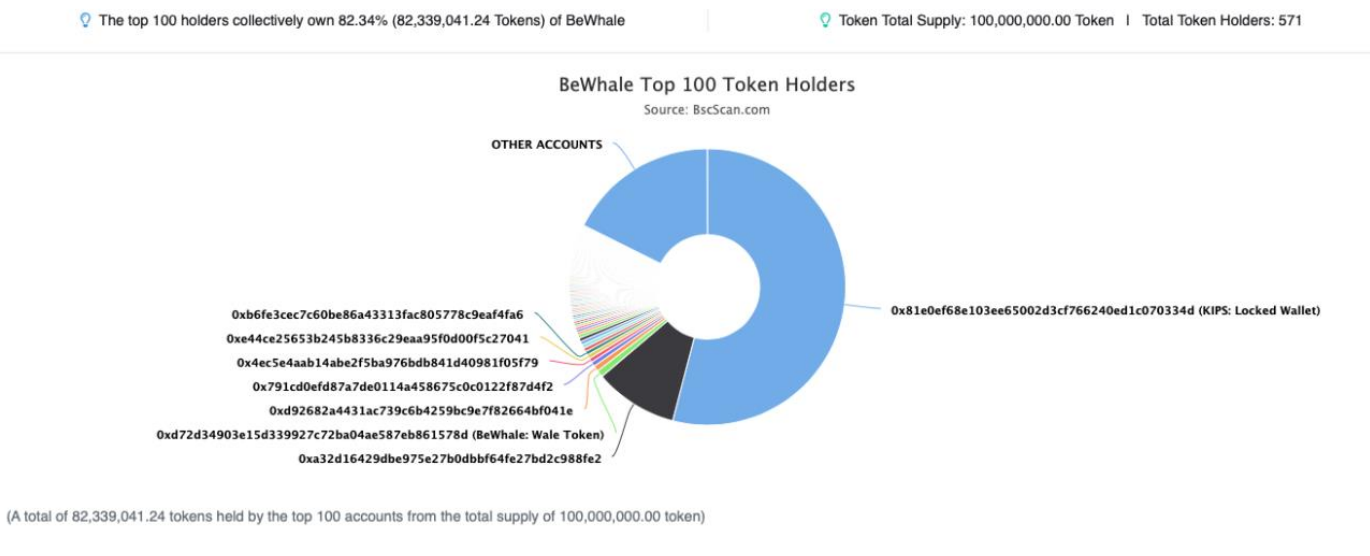Image resolution: width=1370 pixels, height=556 pixels.
Task: Click address label 0x4ec5e4aab14abe2f5ba976bdb841d40981f05f79
Action: tap(388, 362)
